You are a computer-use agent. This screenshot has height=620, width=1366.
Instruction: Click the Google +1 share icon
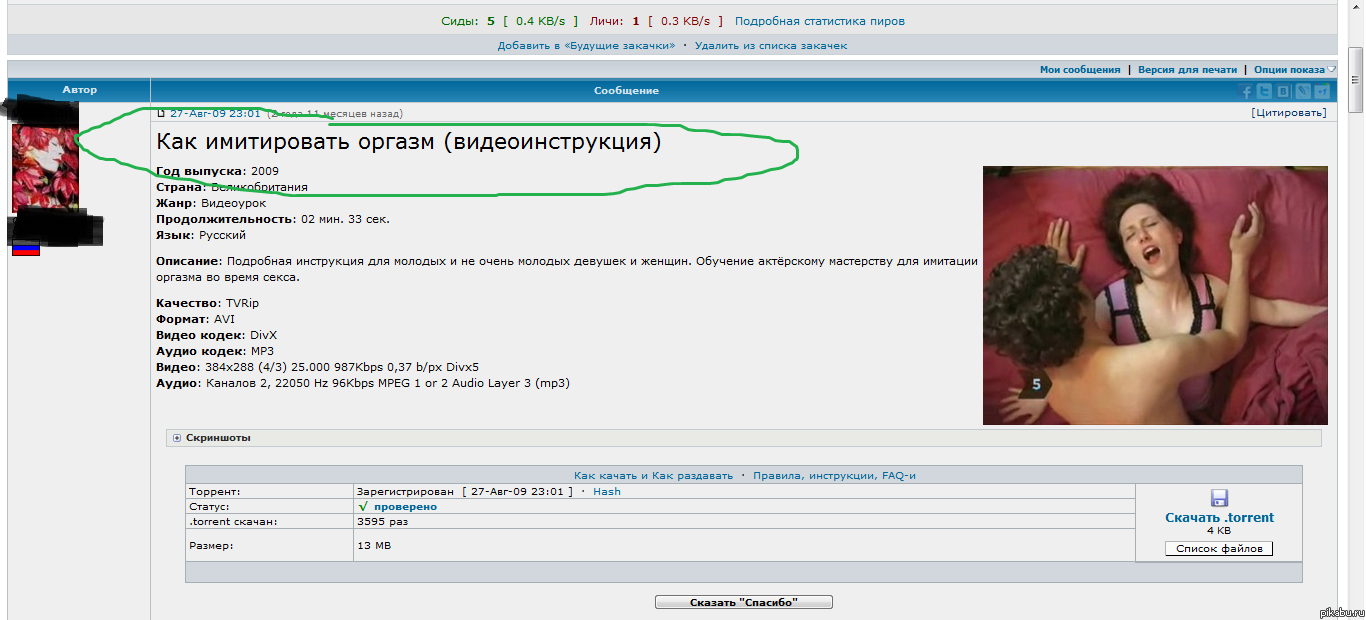coord(1320,91)
